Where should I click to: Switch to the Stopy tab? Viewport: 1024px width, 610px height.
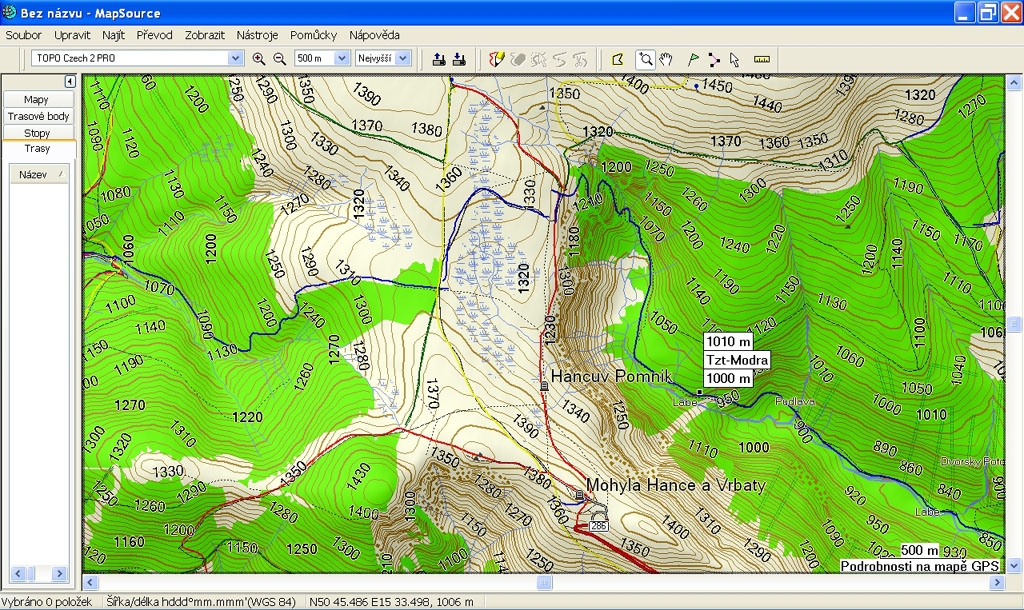tap(37, 133)
